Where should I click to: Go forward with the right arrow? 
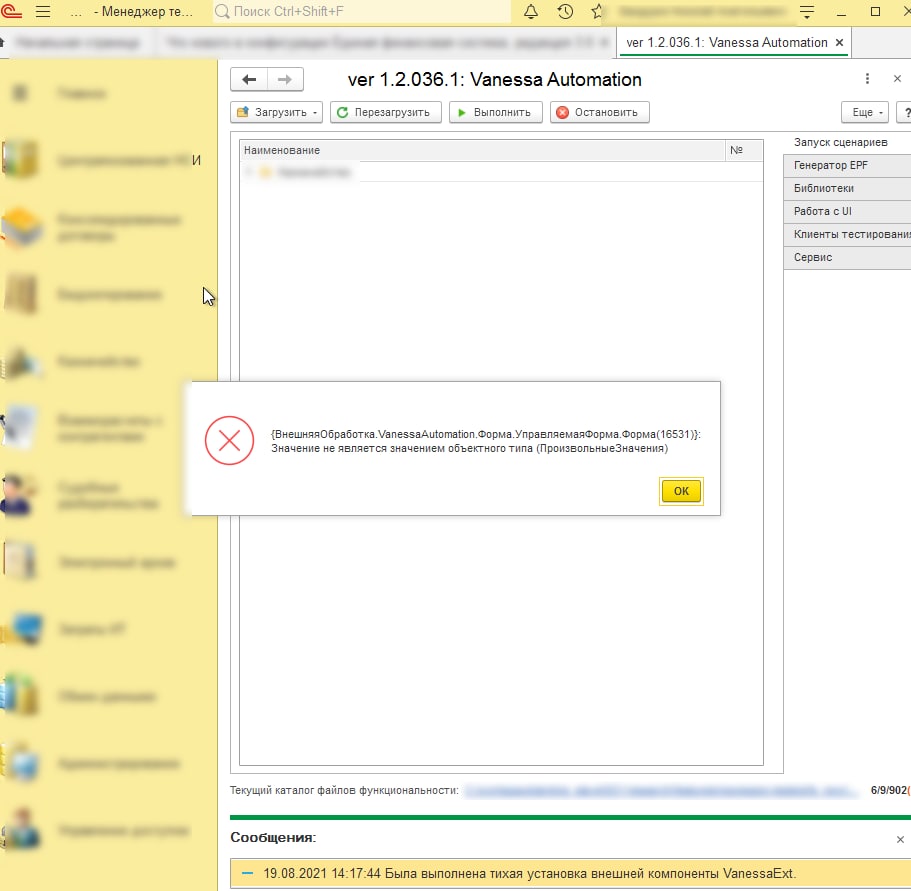click(285, 80)
